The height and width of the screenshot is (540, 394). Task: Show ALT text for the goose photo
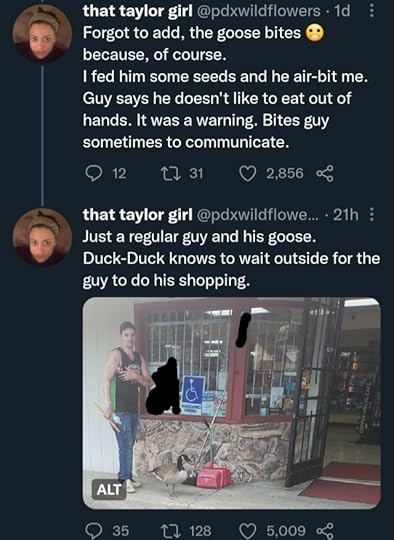109,489
